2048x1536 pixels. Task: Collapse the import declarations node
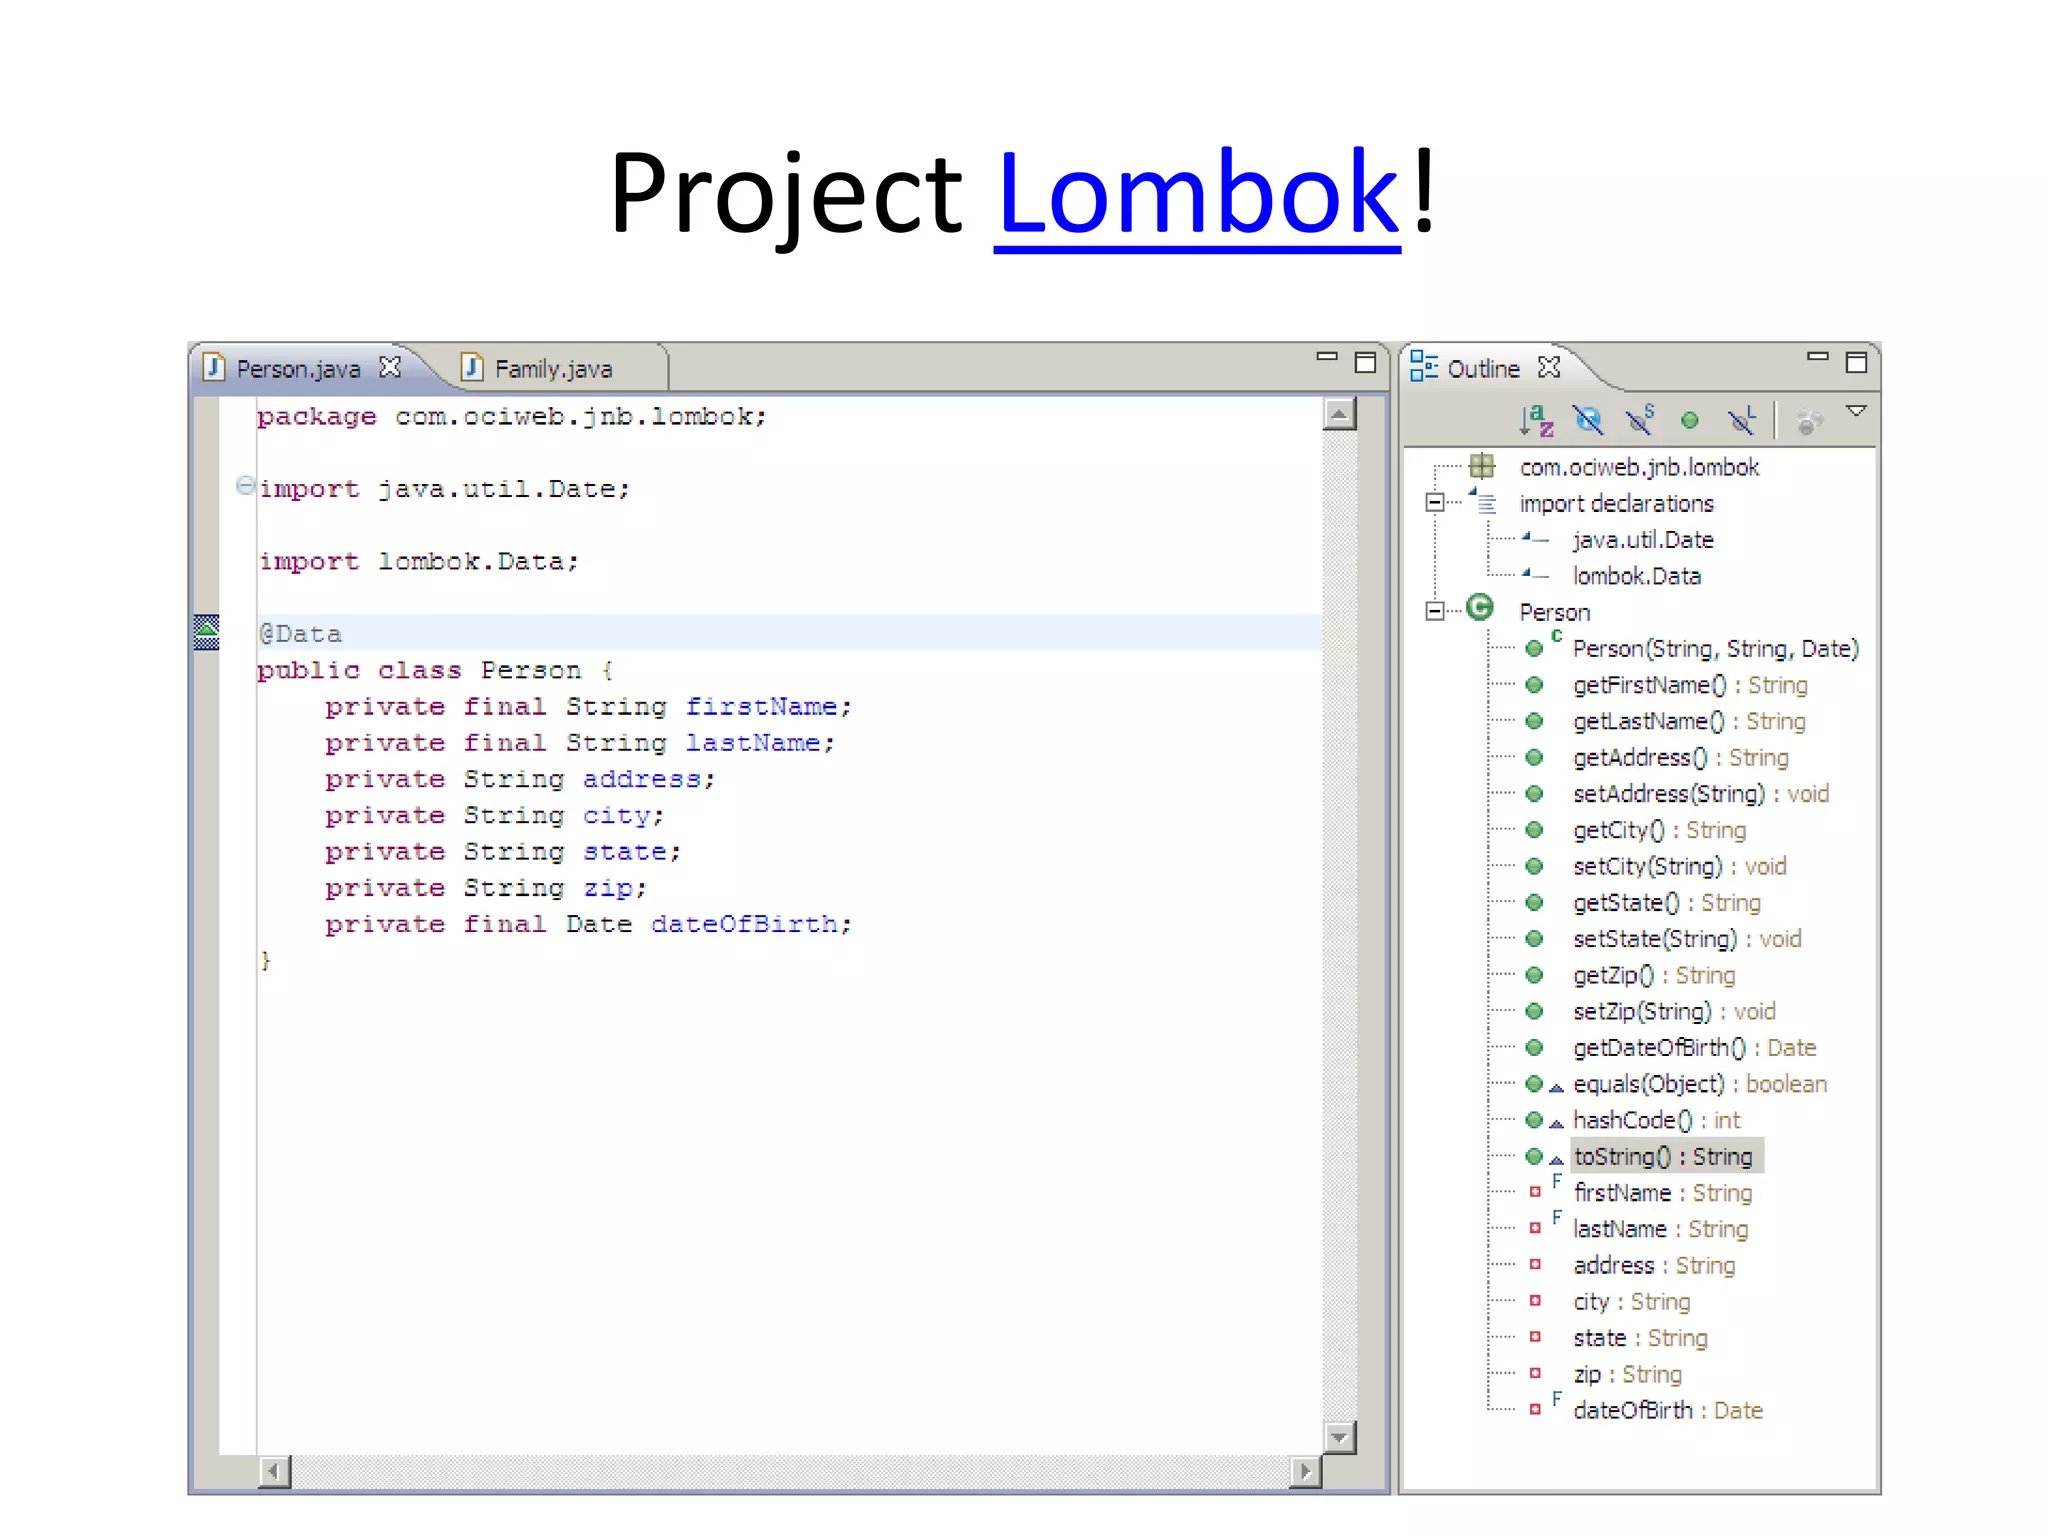pos(1435,503)
